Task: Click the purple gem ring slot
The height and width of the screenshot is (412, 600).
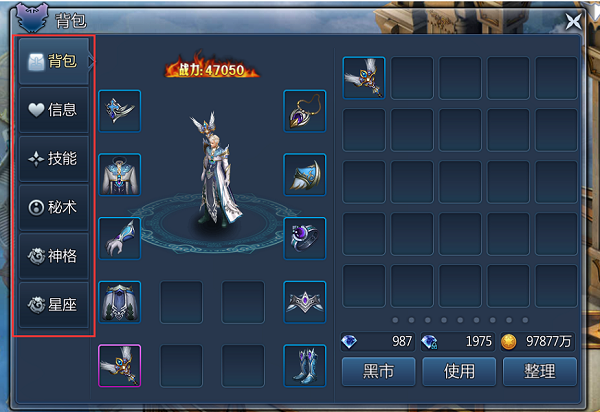Action: pyautogui.click(x=305, y=239)
